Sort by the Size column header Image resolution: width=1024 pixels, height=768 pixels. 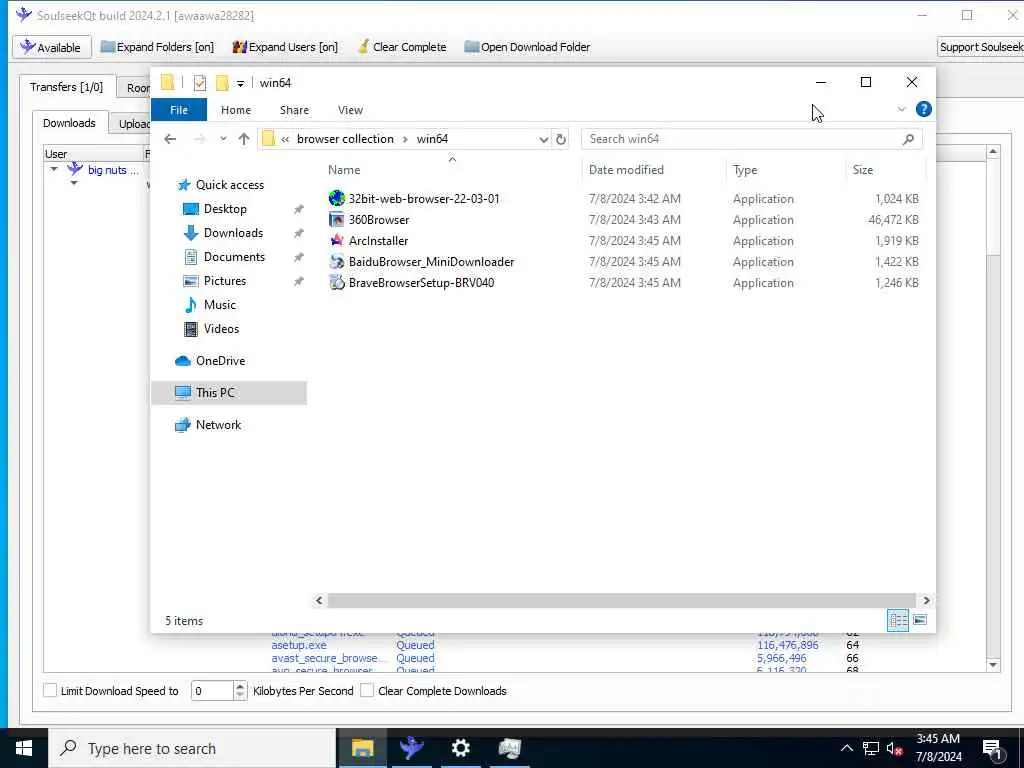(x=886, y=170)
